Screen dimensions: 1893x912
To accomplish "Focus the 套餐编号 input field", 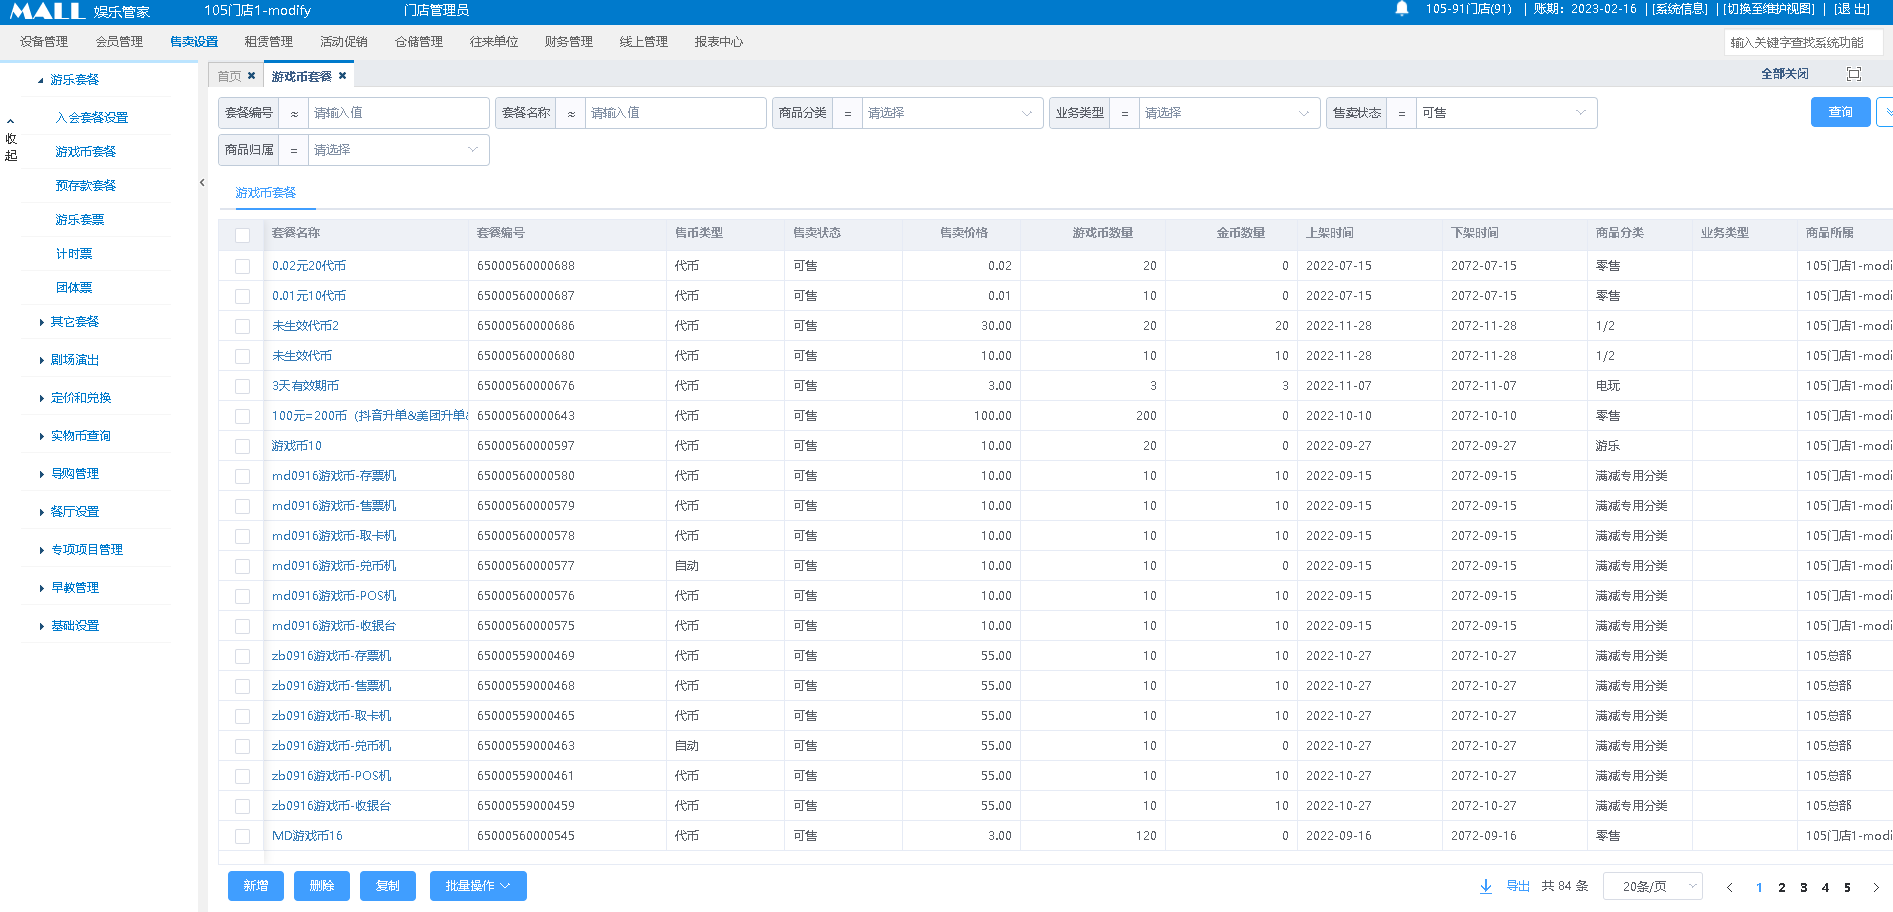I will (x=398, y=113).
